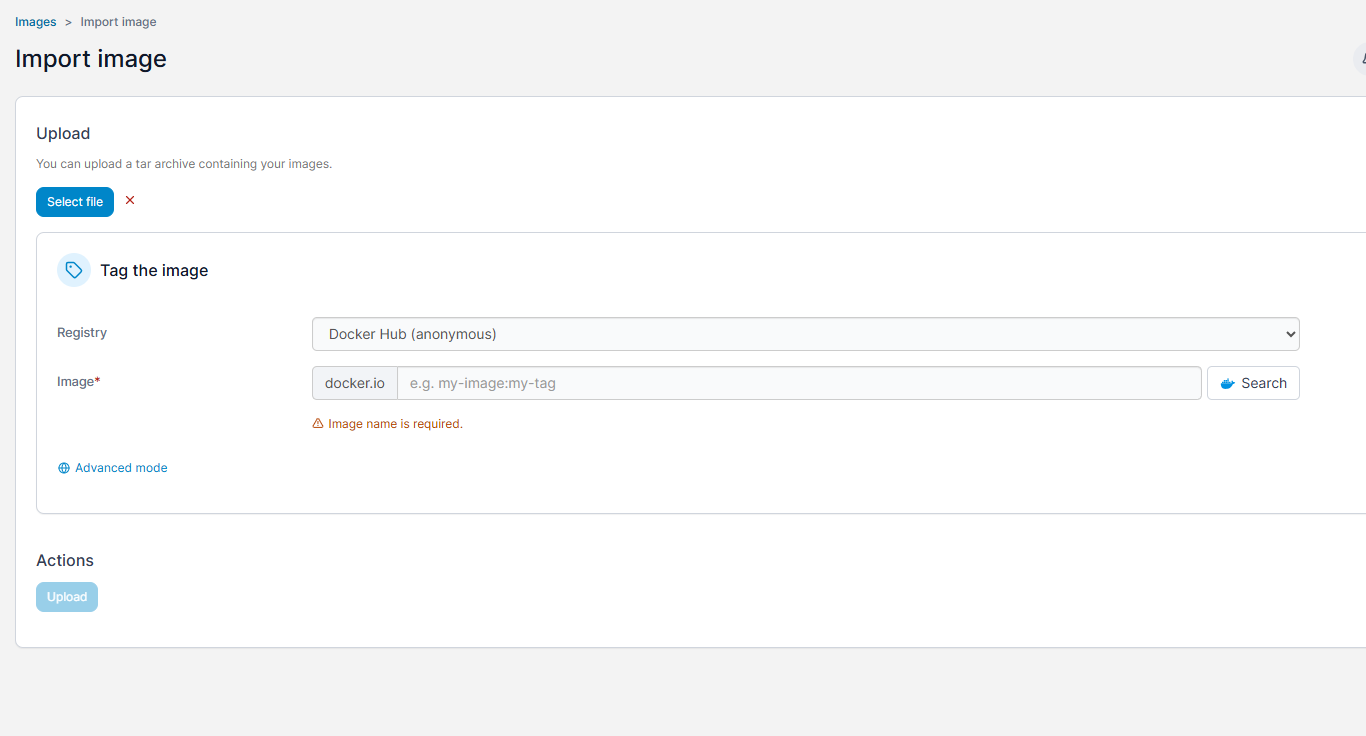Open the Registry dropdown Docker Hub (anonymous)
Viewport: 1366px width, 736px height.
(805, 334)
